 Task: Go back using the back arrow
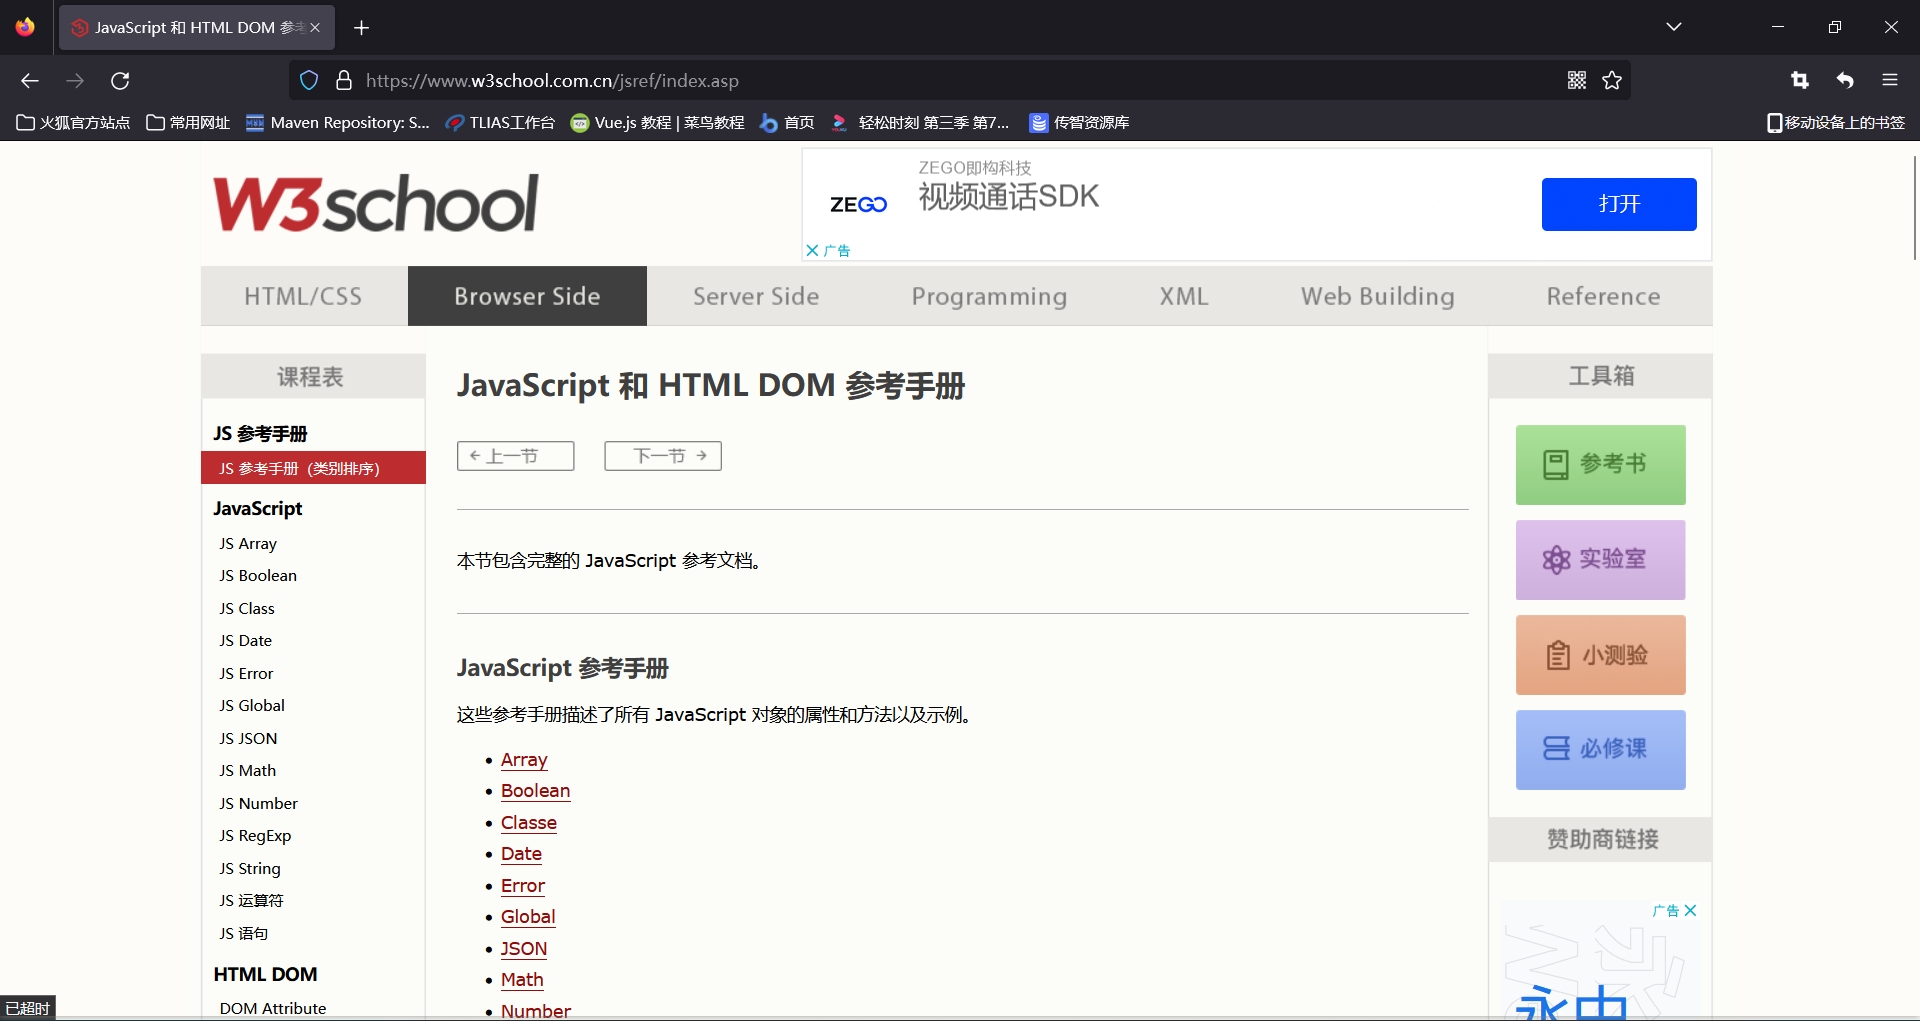click(x=30, y=81)
